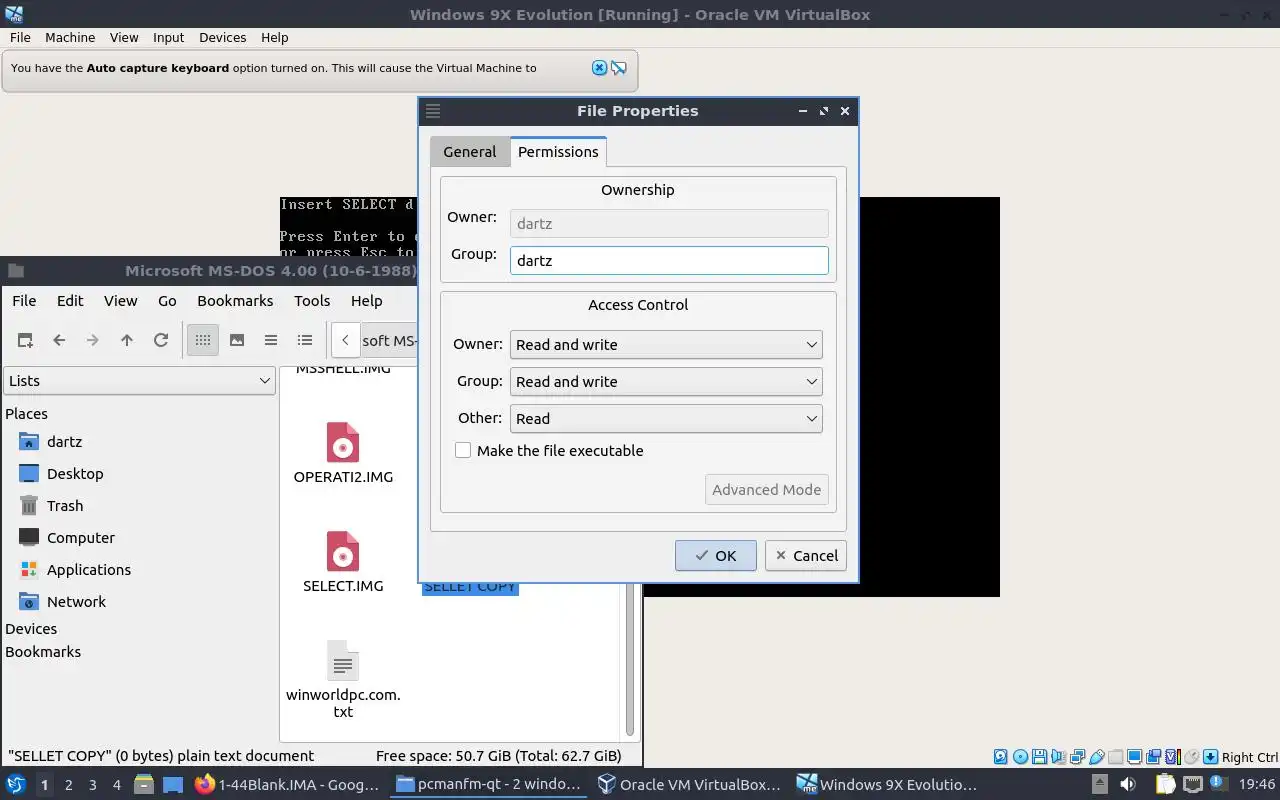This screenshot has height=800, width=1280.
Task: Select the highlighted SELLET COPY file label
Action: point(469,587)
